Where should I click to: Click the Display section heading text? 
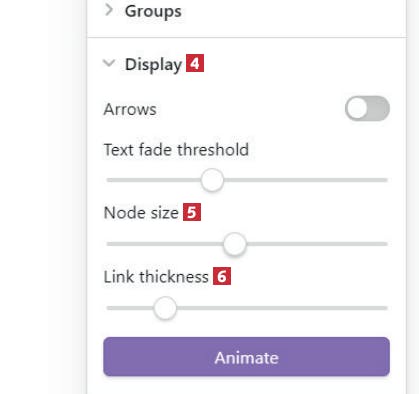pyautogui.click(x=153, y=64)
